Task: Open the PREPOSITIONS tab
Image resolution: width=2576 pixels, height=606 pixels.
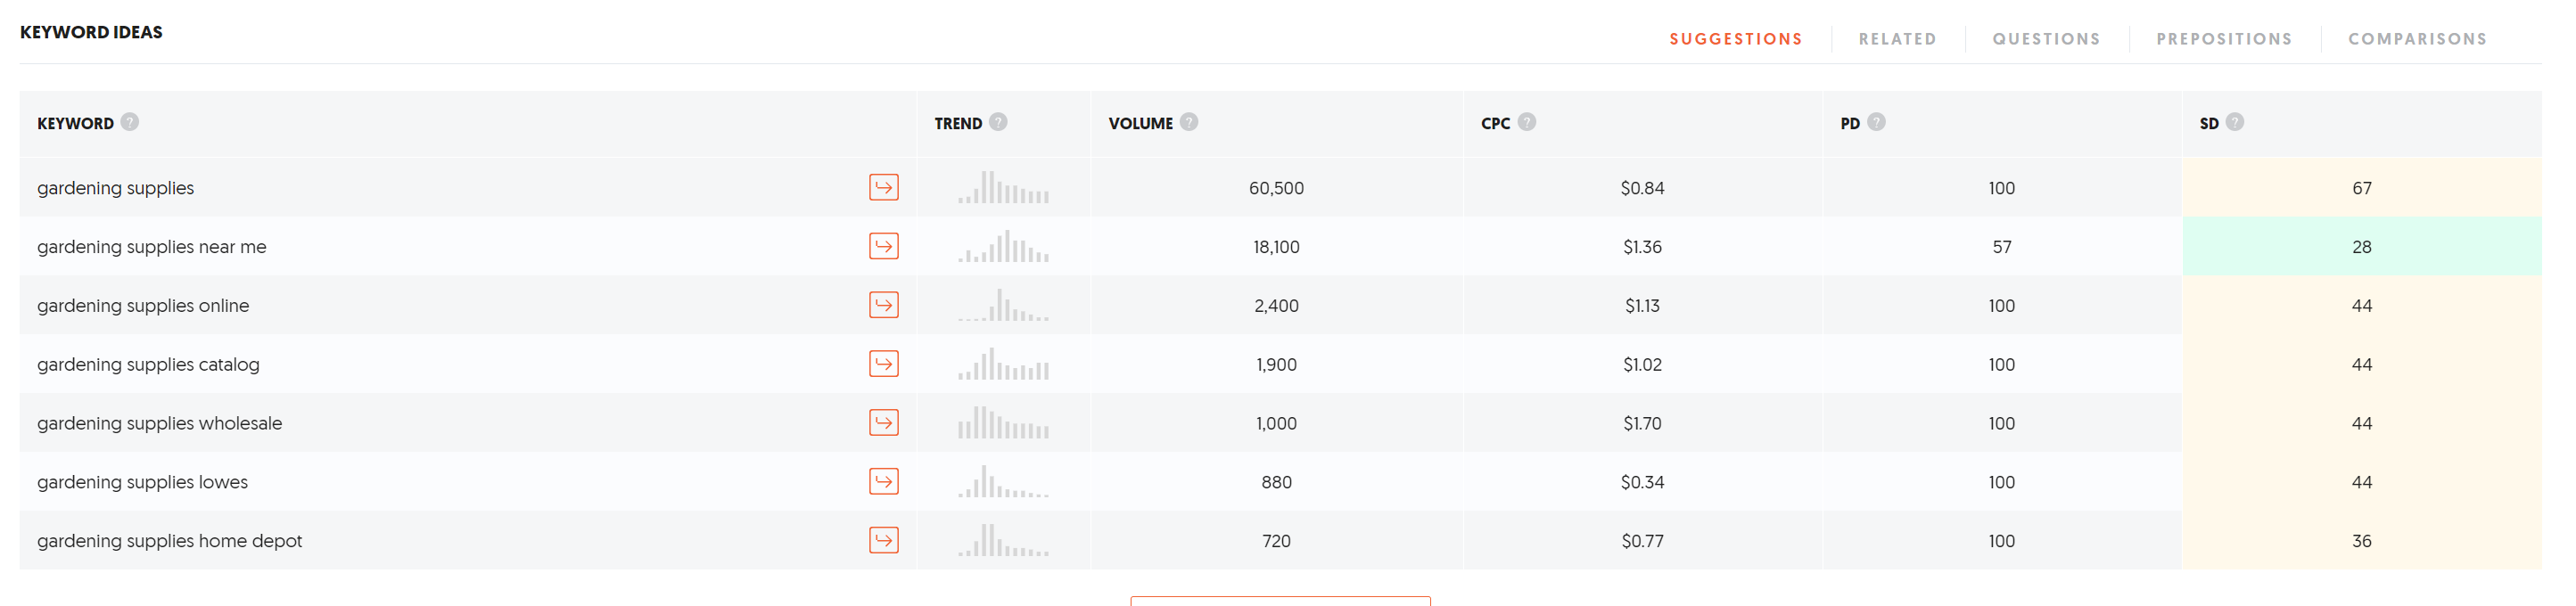Action: [x=2224, y=39]
